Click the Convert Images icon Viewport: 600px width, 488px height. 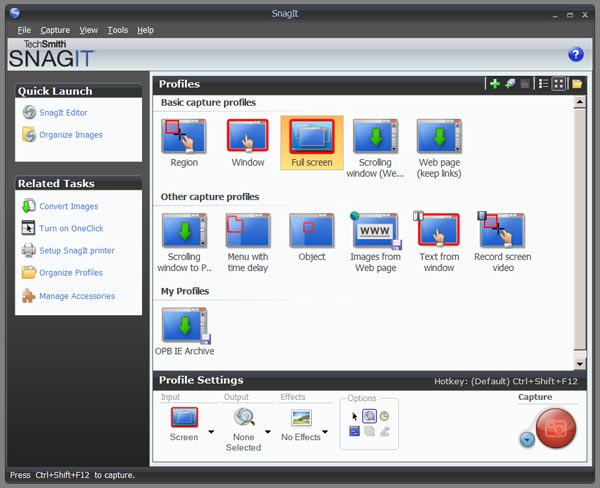point(29,206)
